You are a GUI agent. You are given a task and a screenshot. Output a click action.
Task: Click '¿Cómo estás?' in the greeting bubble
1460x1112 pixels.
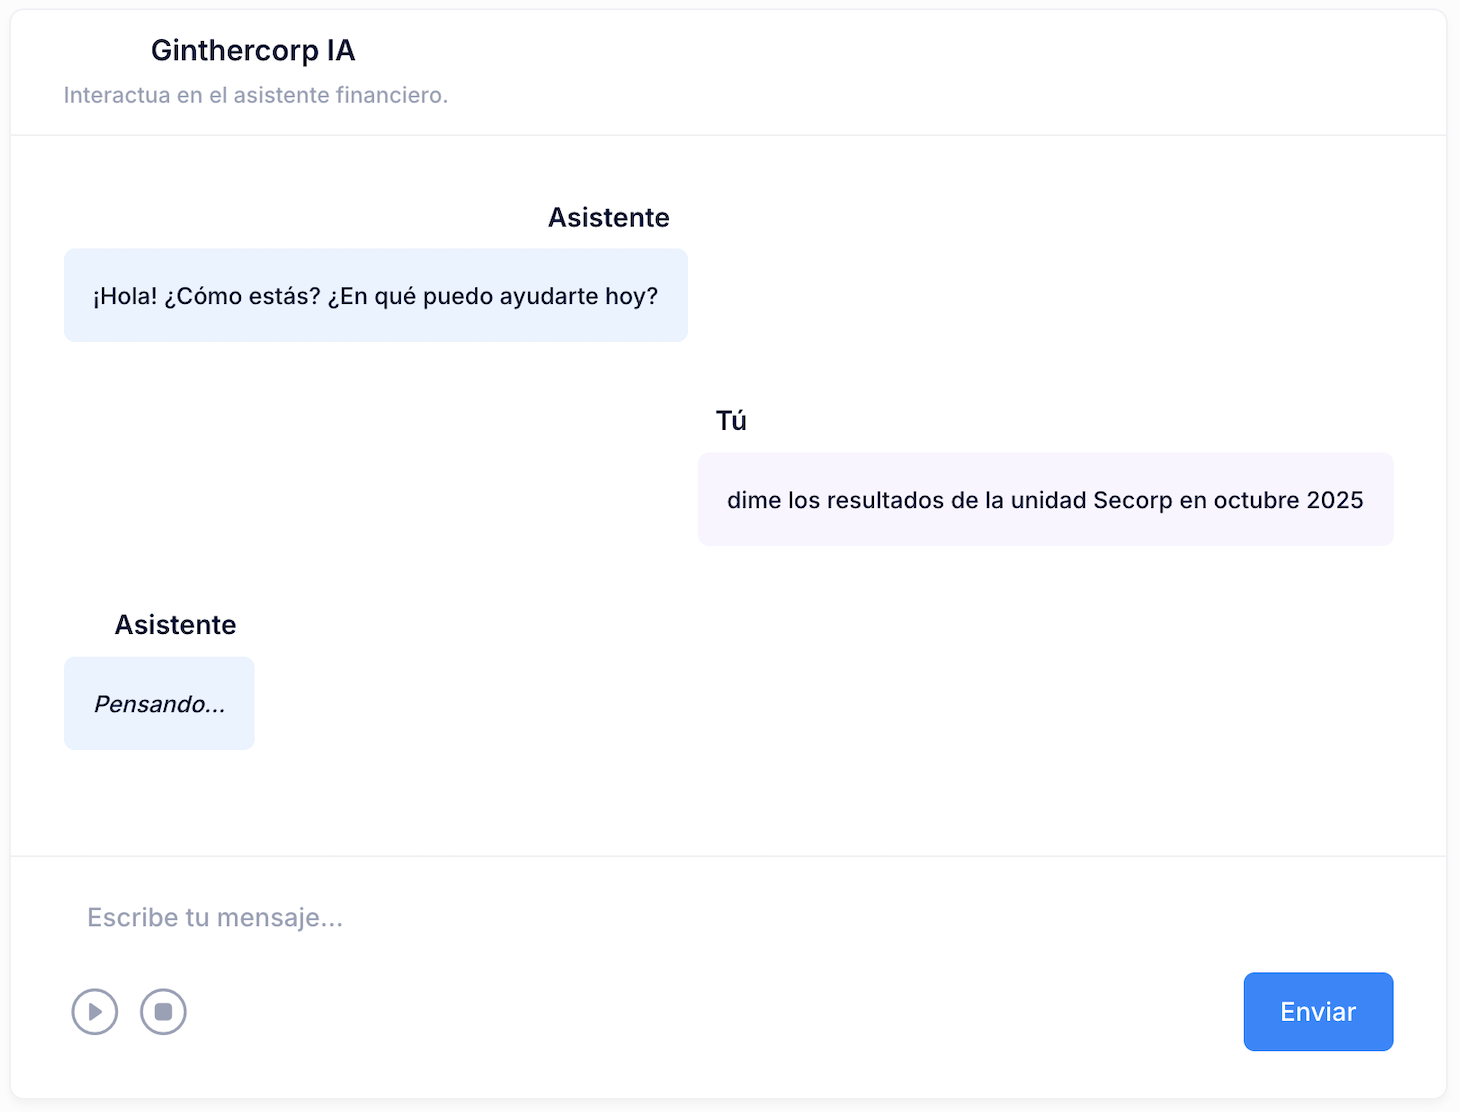243,296
